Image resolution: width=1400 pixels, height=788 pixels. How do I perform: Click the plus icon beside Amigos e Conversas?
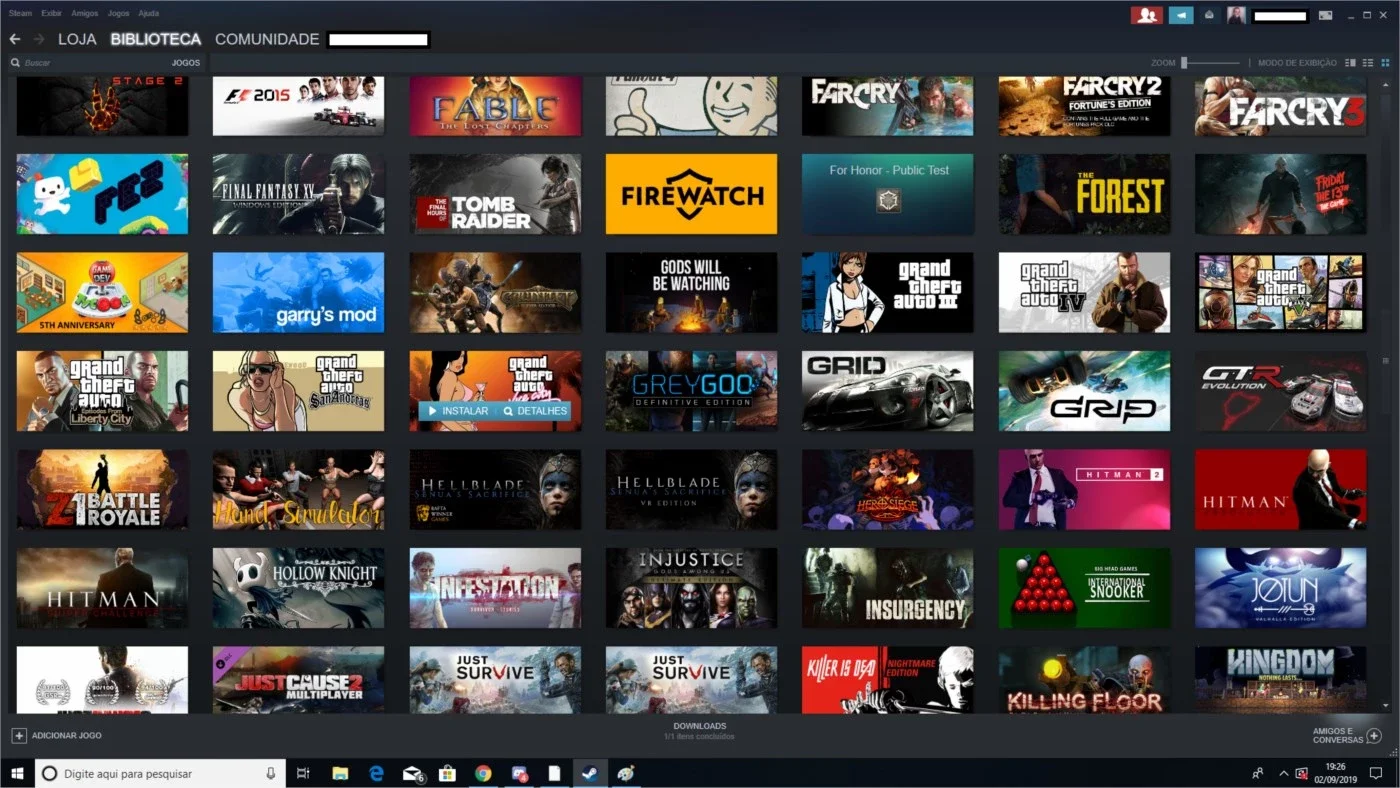click(x=1374, y=735)
